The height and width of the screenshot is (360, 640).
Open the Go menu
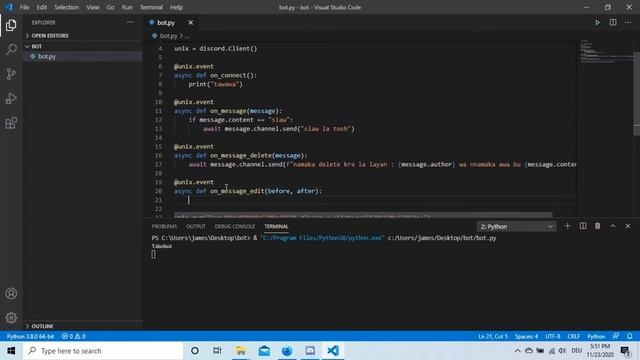[111, 7]
